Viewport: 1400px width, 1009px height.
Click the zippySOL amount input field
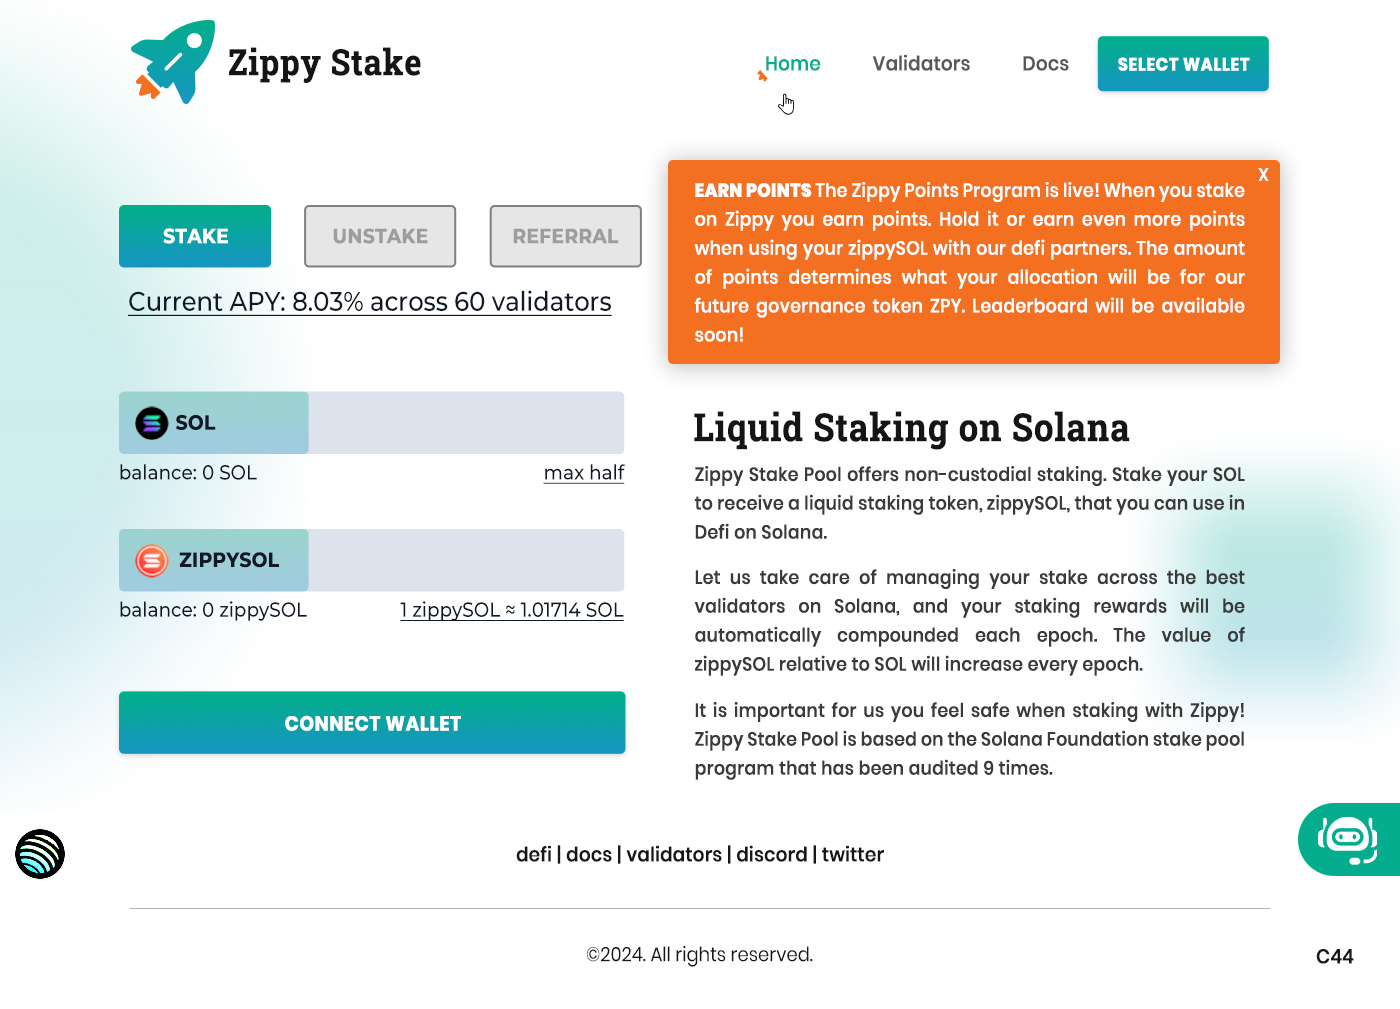[x=466, y=560]
